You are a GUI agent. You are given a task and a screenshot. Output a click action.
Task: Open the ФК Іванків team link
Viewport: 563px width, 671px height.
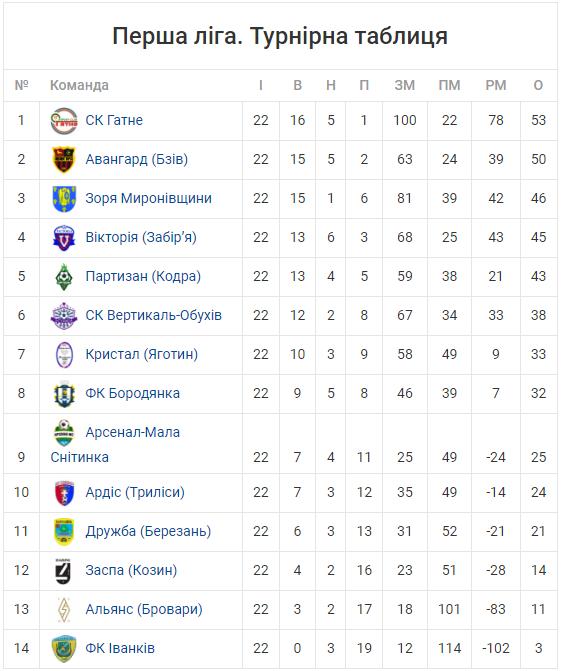(x=120, y=648)
